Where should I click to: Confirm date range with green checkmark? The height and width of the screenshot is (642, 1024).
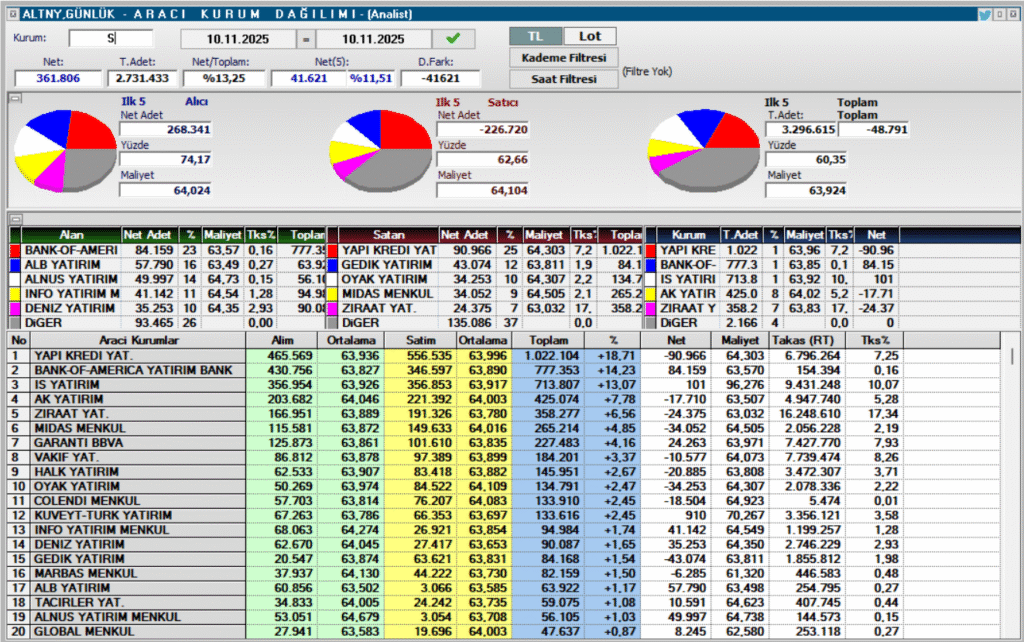coord(453,39)
